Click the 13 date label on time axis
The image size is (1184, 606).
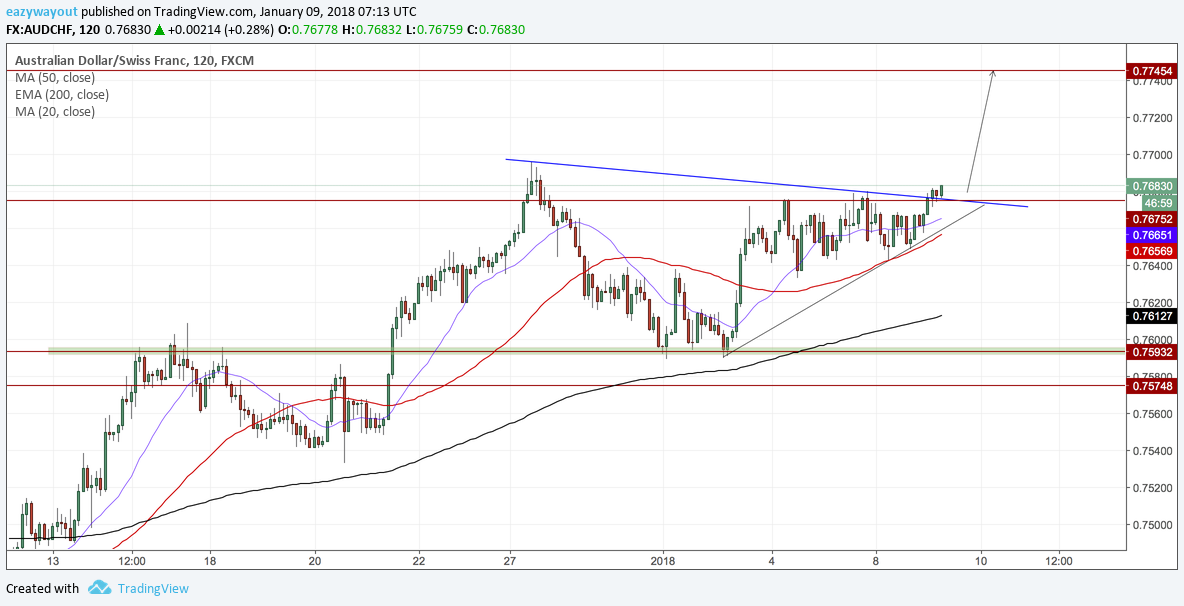[x=53, y=561]
